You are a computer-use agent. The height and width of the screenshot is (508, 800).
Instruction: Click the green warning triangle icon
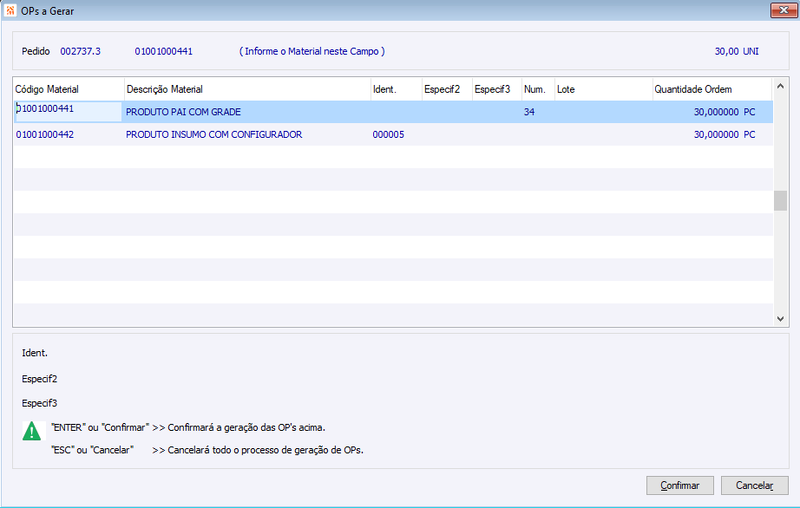tap(32, 431)
